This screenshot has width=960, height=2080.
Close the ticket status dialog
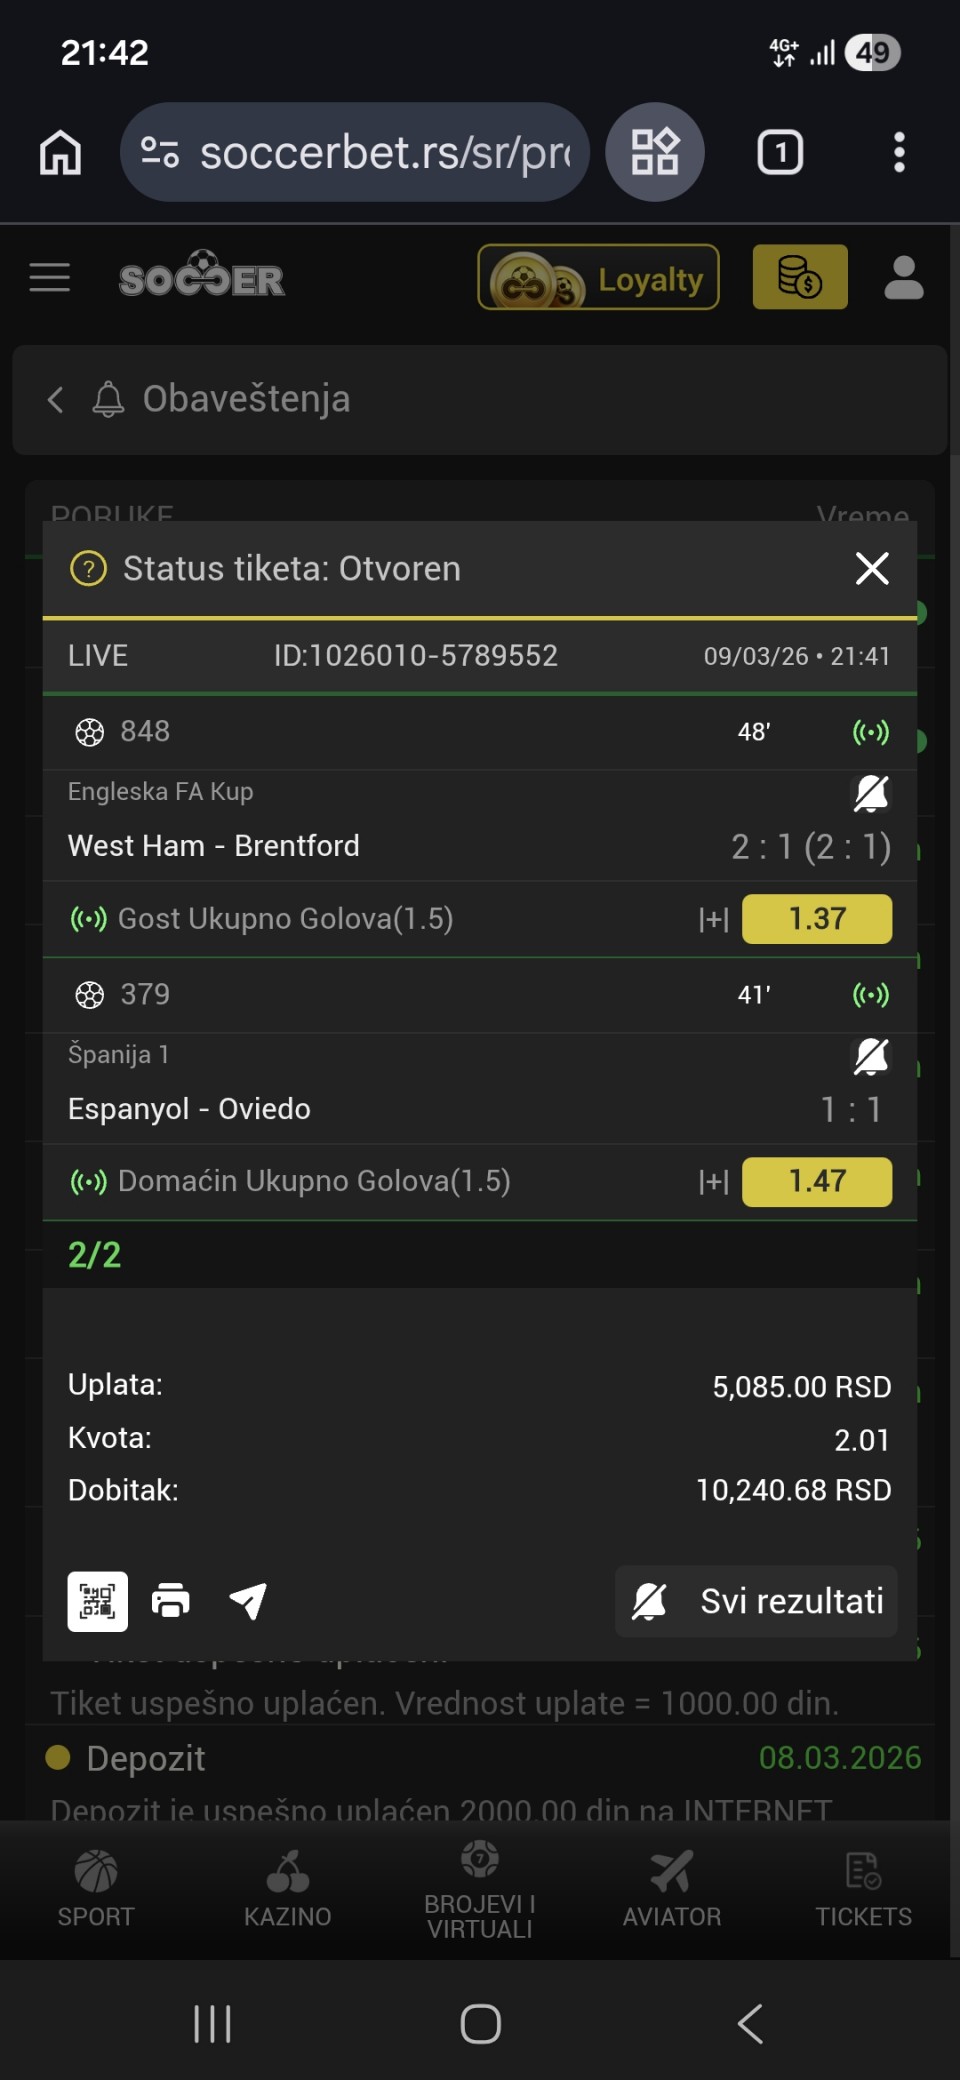point(872,568)
